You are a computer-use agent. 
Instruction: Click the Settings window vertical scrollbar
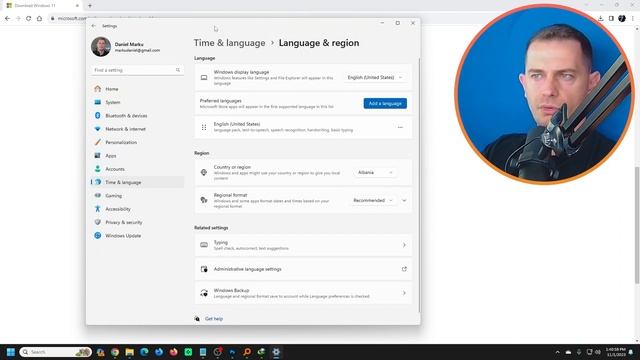tap(419, 186)
